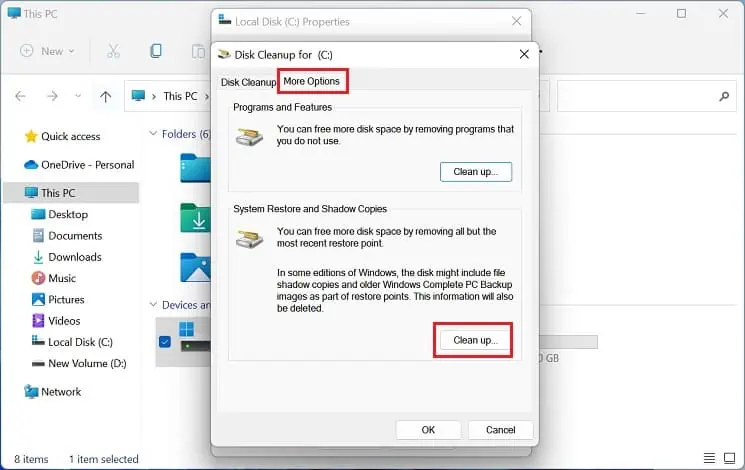Click the Copy icon in the File Explorer toolbar
Screen dimensions: 745x470
(x=156, y=51)
